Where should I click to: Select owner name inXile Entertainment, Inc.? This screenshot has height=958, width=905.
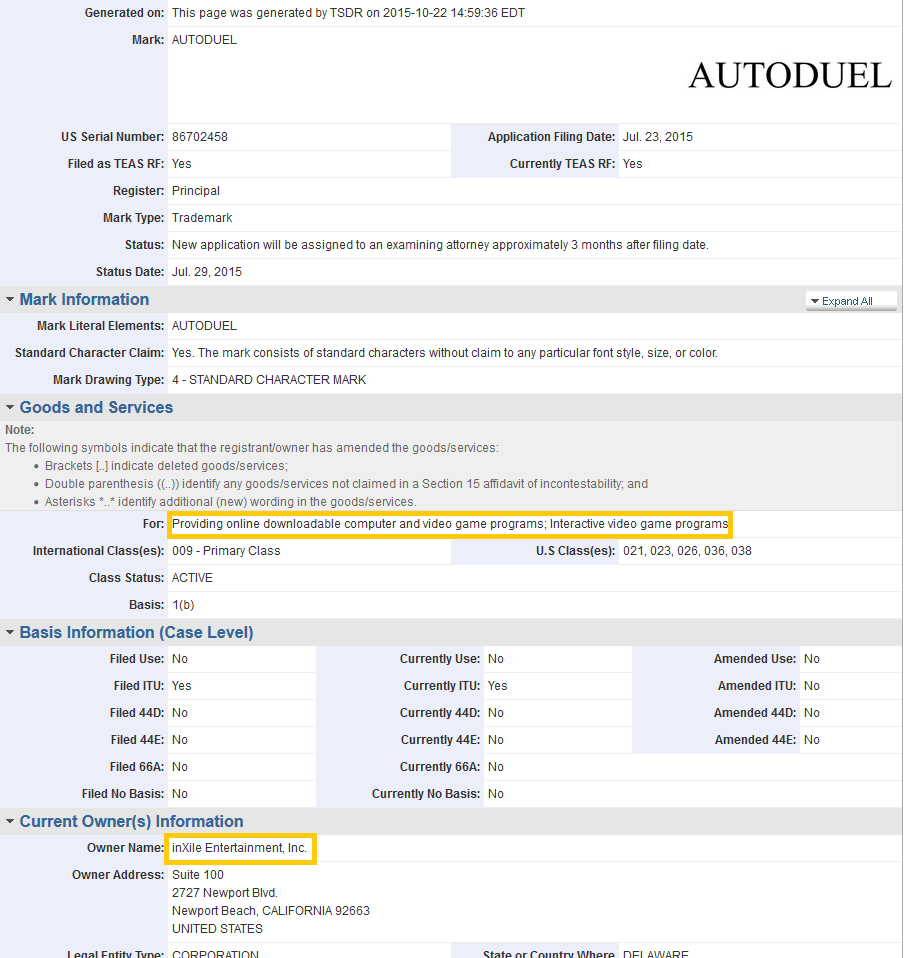pos(239,848)
